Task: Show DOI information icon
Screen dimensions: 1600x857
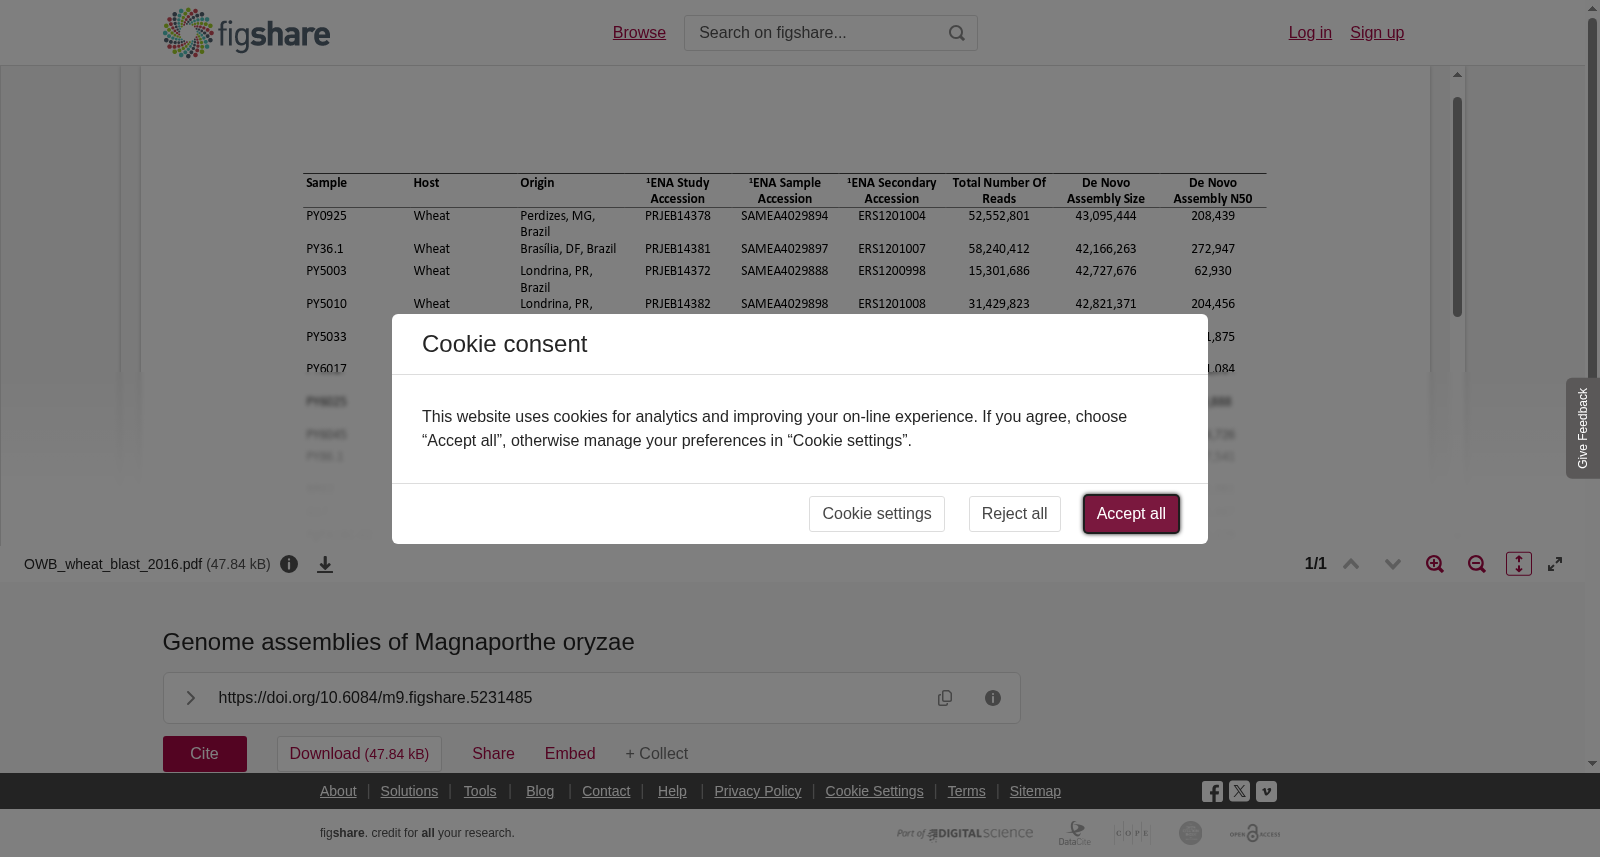Action: (993, 698)
